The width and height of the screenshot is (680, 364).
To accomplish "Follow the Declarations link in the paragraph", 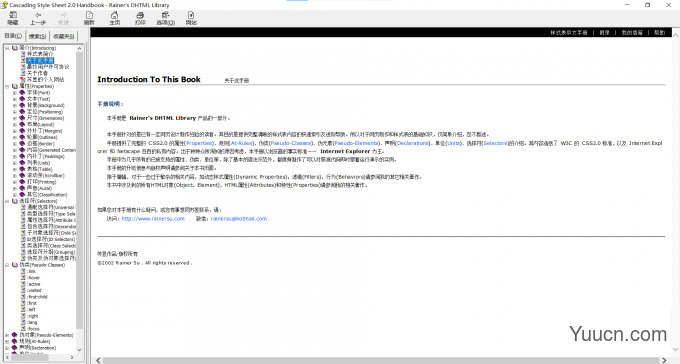I will [x=413, y=143].
